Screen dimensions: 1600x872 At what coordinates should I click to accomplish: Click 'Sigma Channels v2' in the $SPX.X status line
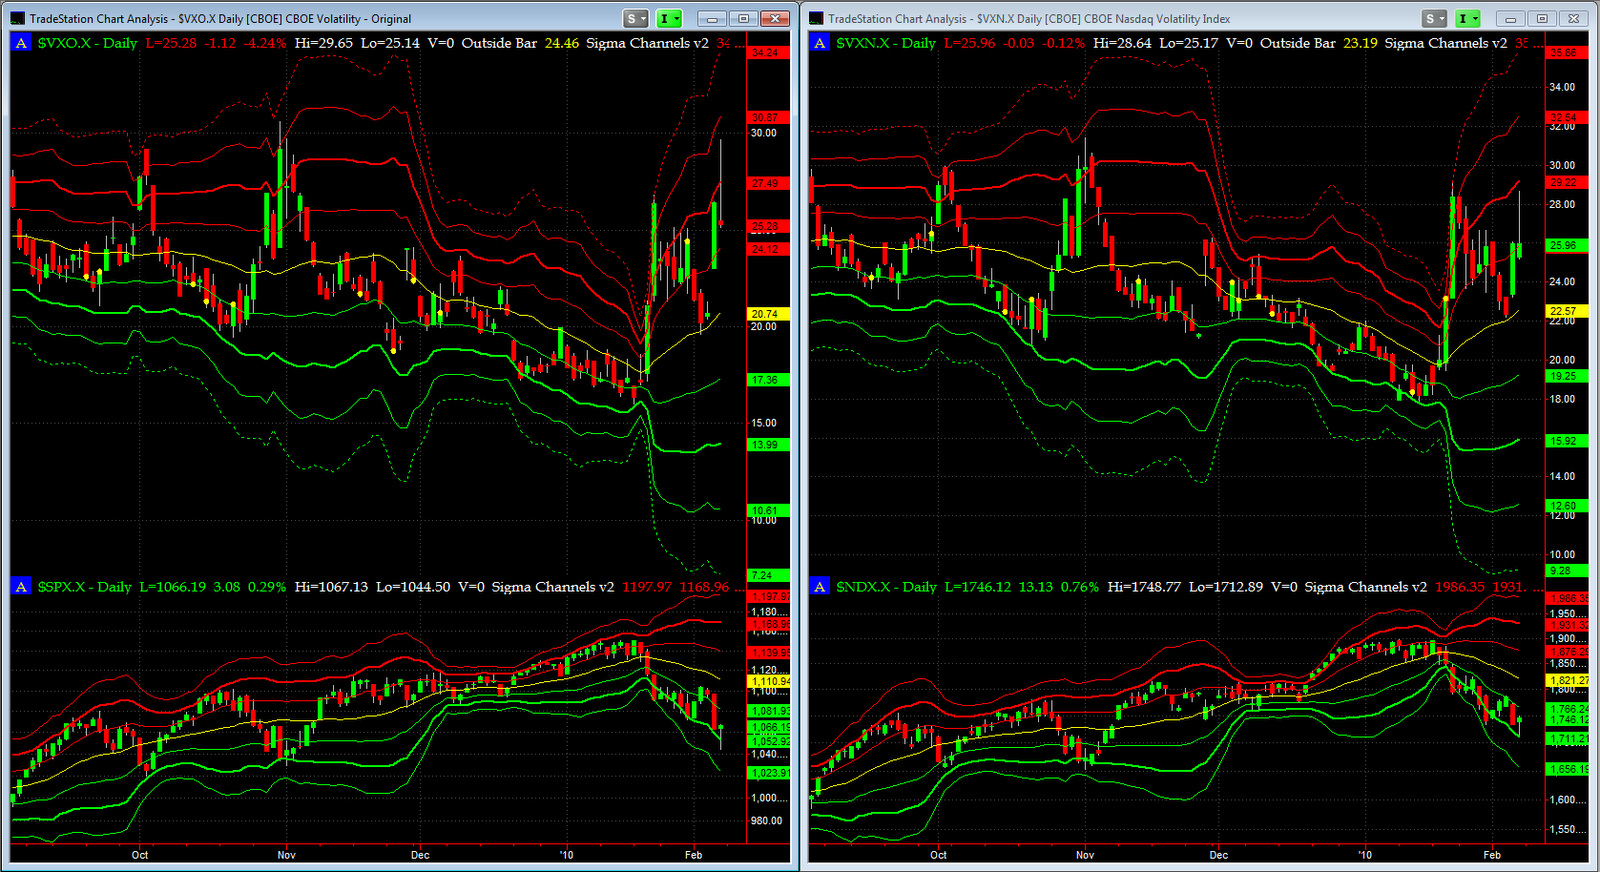click(553, 587)
